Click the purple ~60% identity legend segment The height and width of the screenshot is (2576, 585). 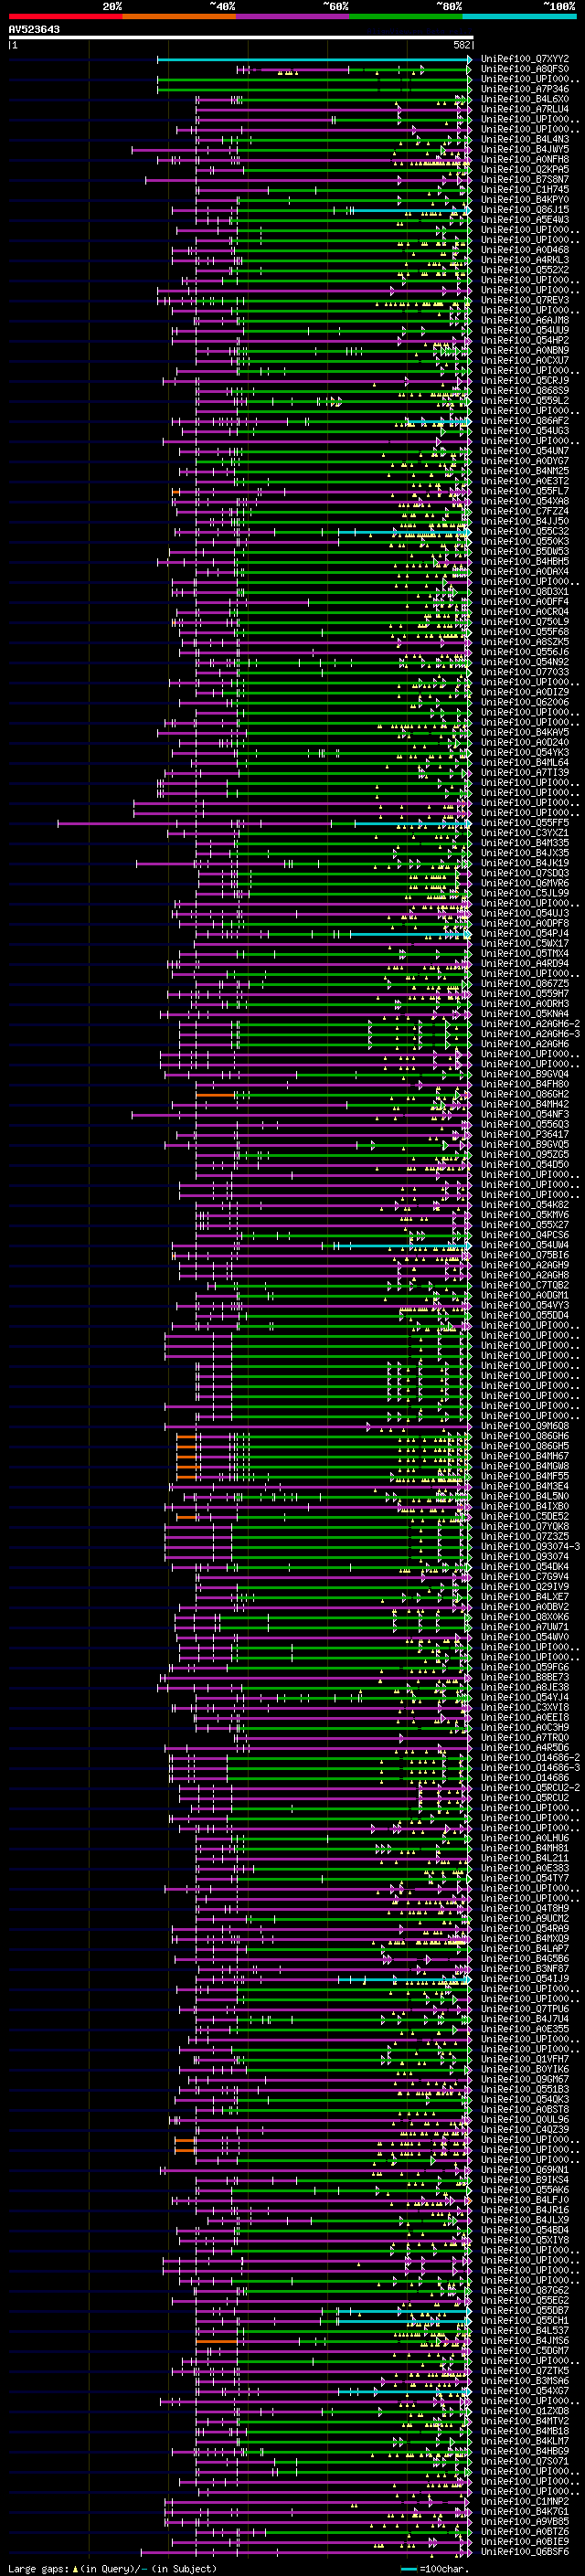[x=293, y=16]
